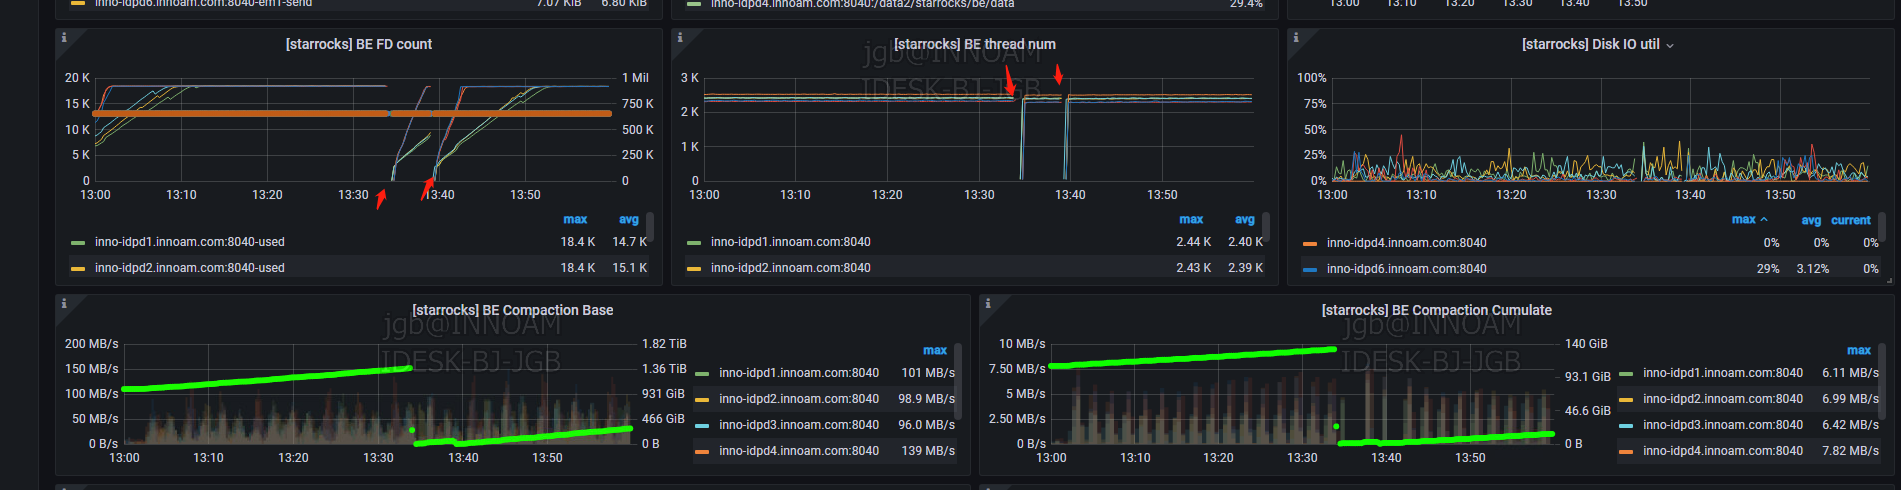
Task: Open the BE thread num panel title menu
Action: pos(975,44)
